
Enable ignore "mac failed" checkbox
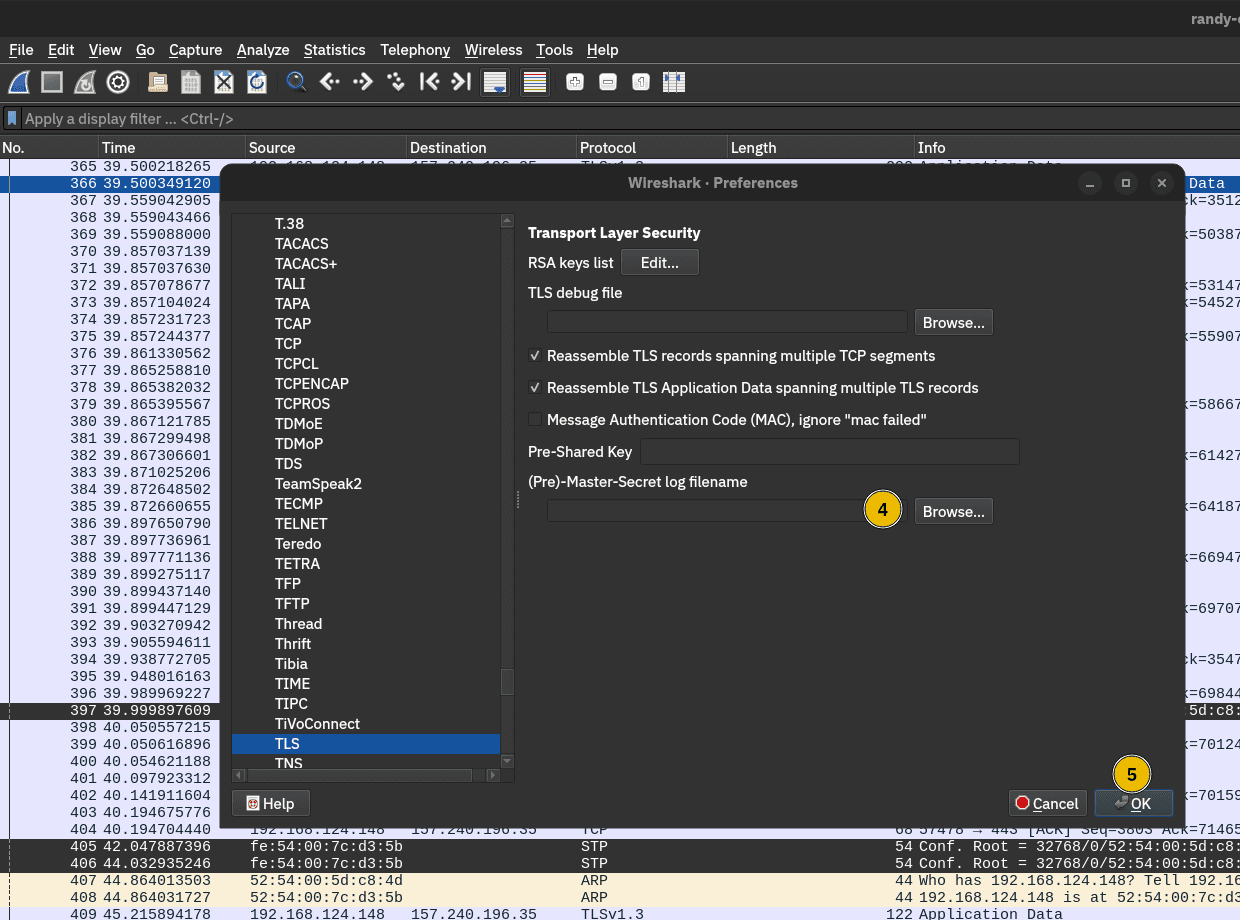536,420
